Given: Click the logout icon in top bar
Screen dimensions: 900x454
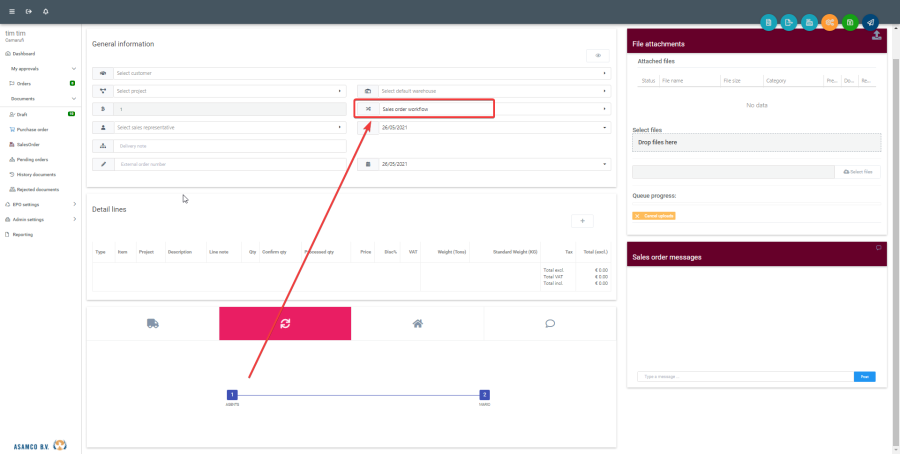Looking at the screenshot, I should [x=28, y=11].
